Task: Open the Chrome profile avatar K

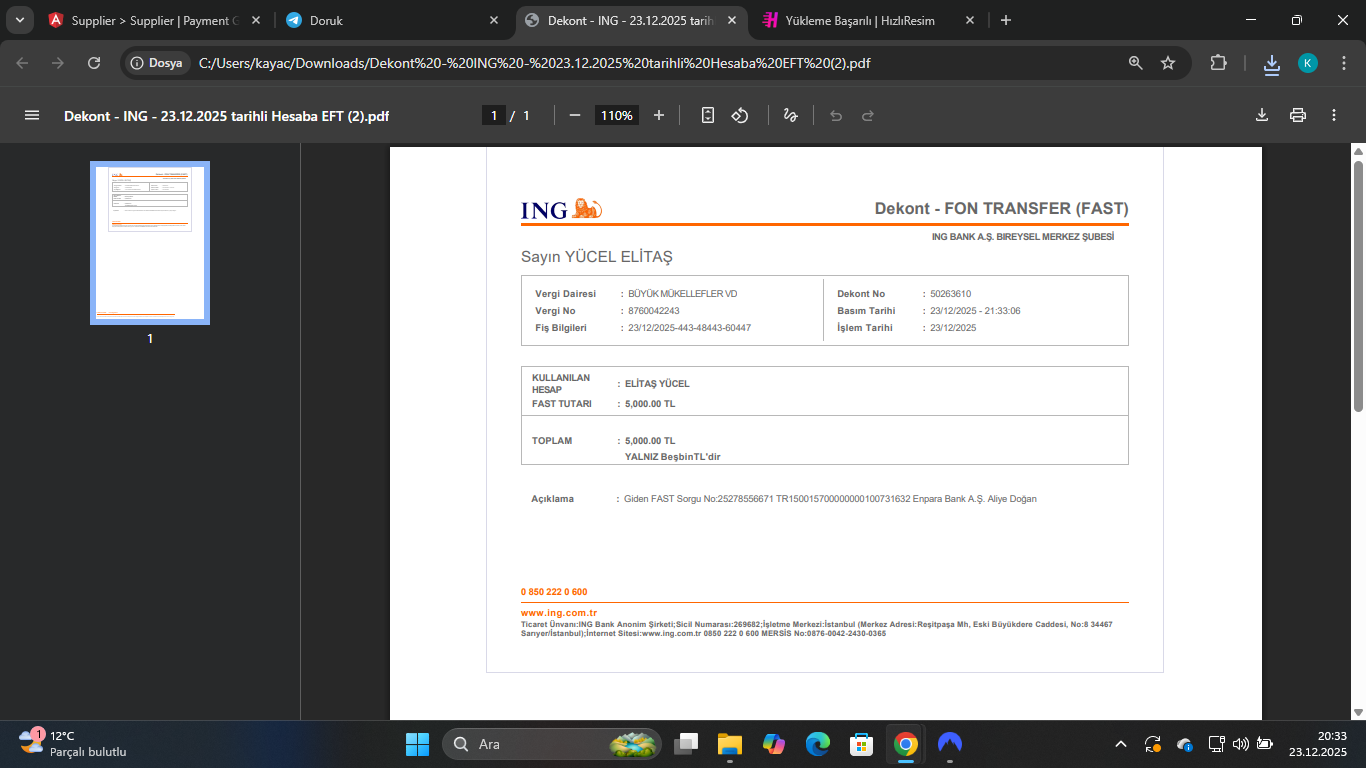Action: [1308, 63]
